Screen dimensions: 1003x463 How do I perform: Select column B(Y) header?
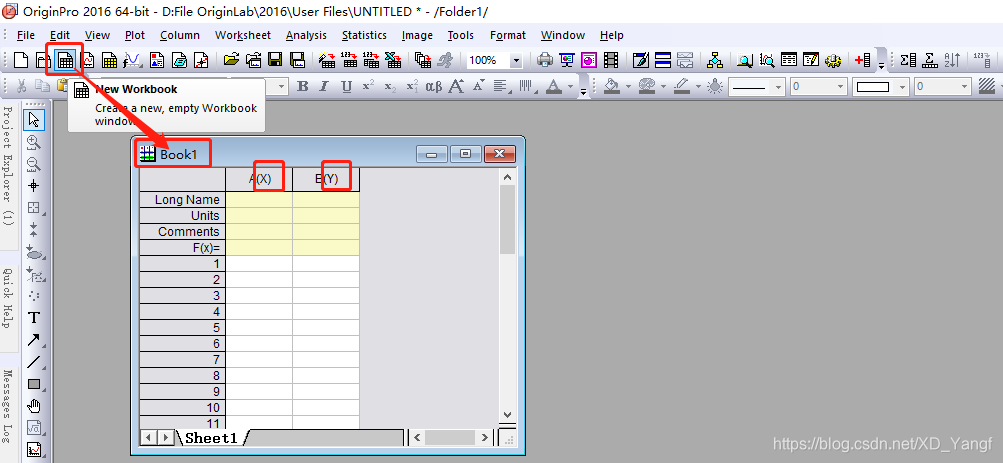(x=326, y=180)
